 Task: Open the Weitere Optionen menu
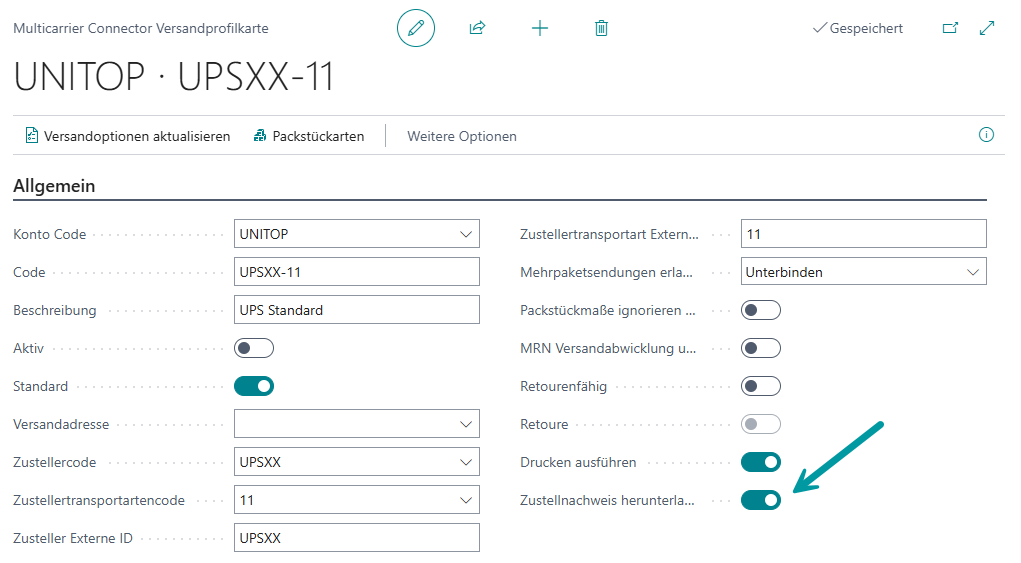[x=462, y=136]
